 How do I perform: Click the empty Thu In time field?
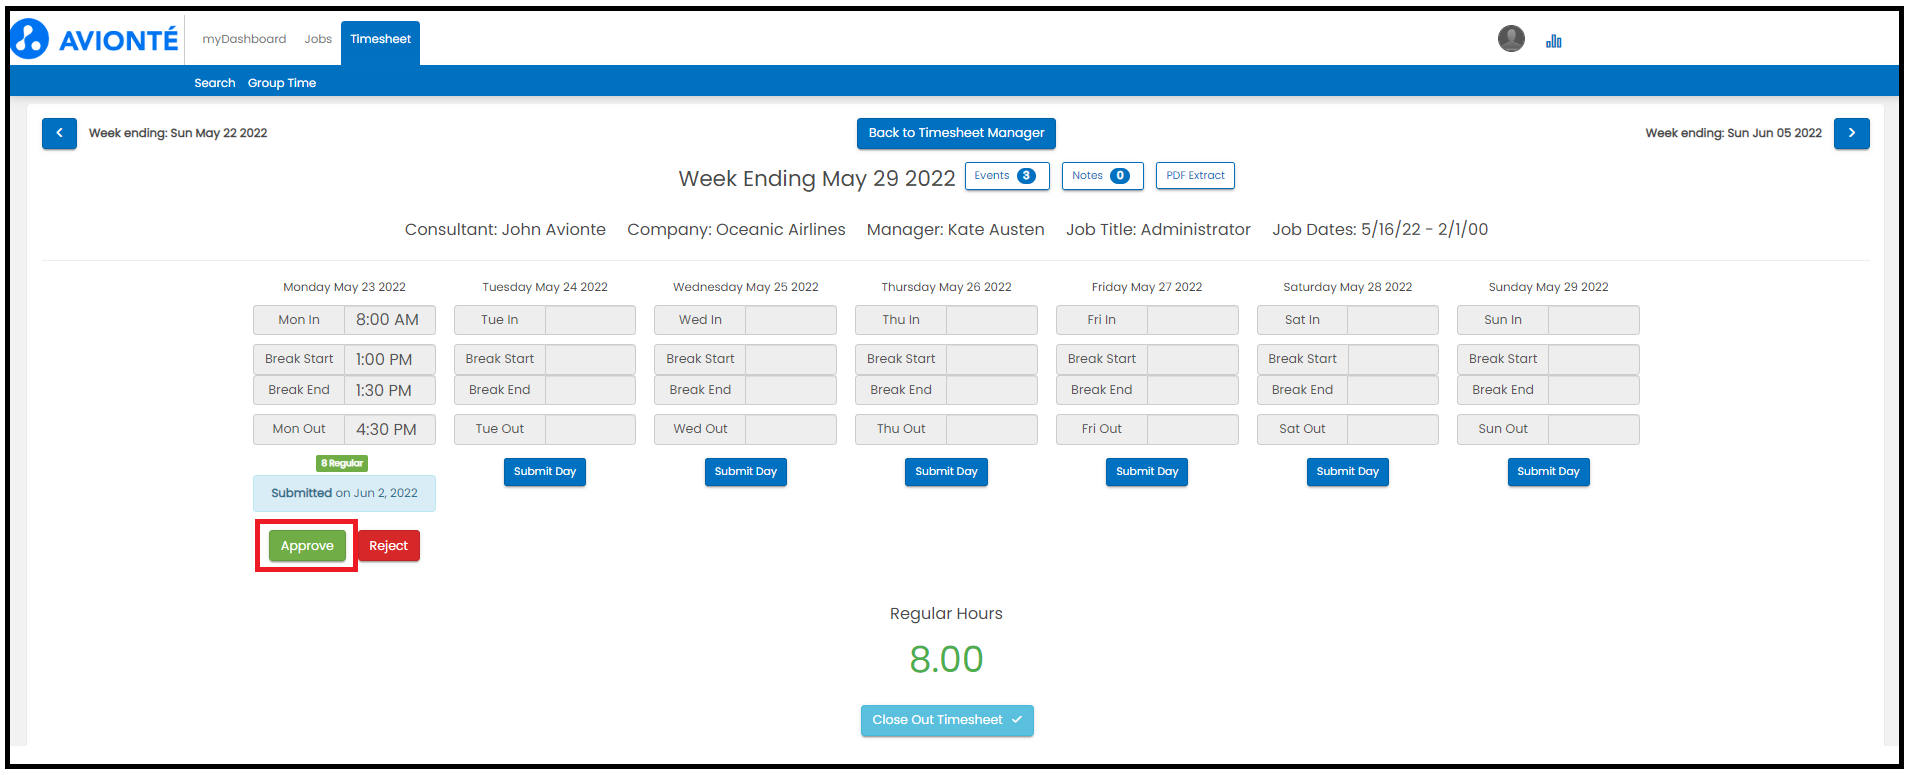(992, 320)
